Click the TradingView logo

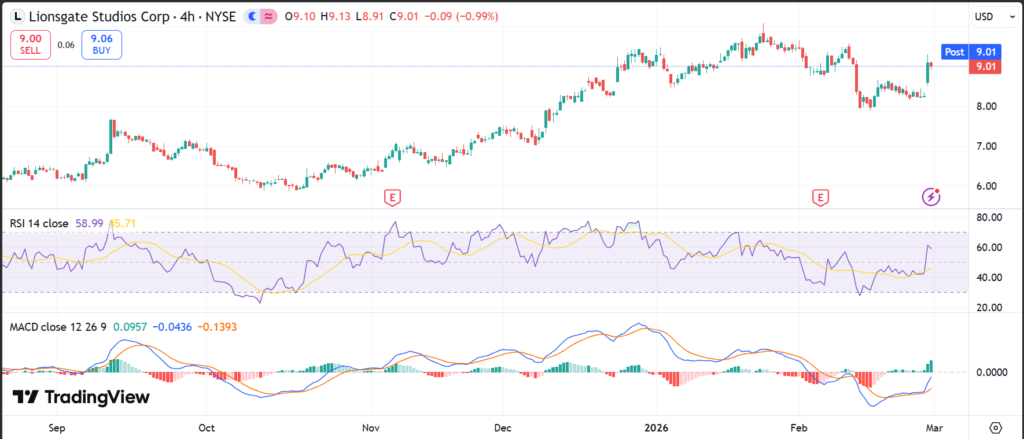[x=81, y=398]
